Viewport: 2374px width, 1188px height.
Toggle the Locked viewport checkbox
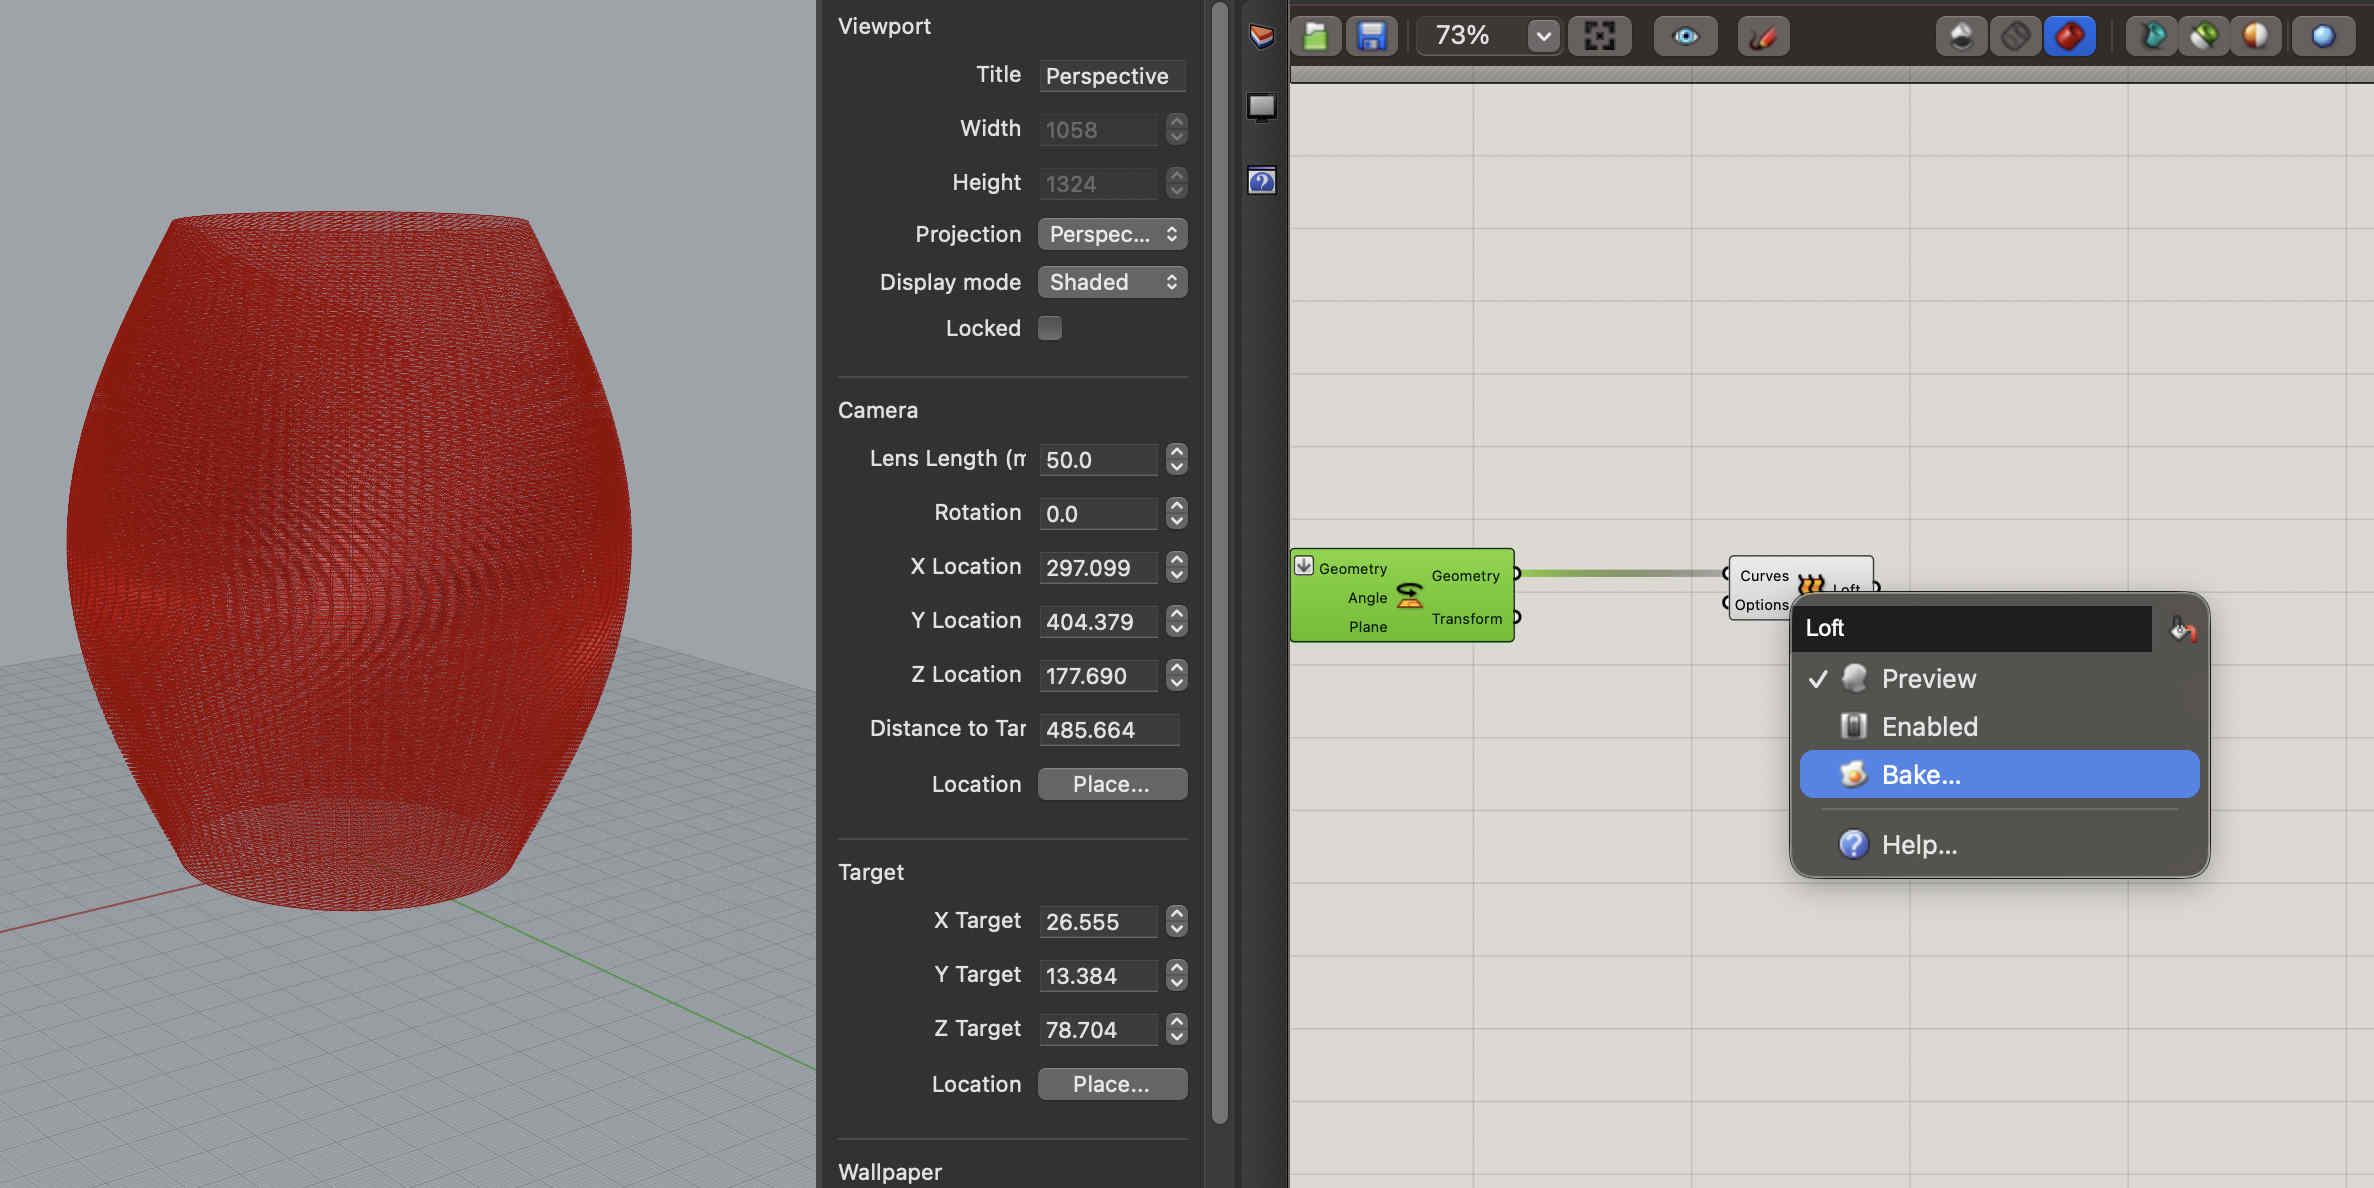tap(1049, 328)
